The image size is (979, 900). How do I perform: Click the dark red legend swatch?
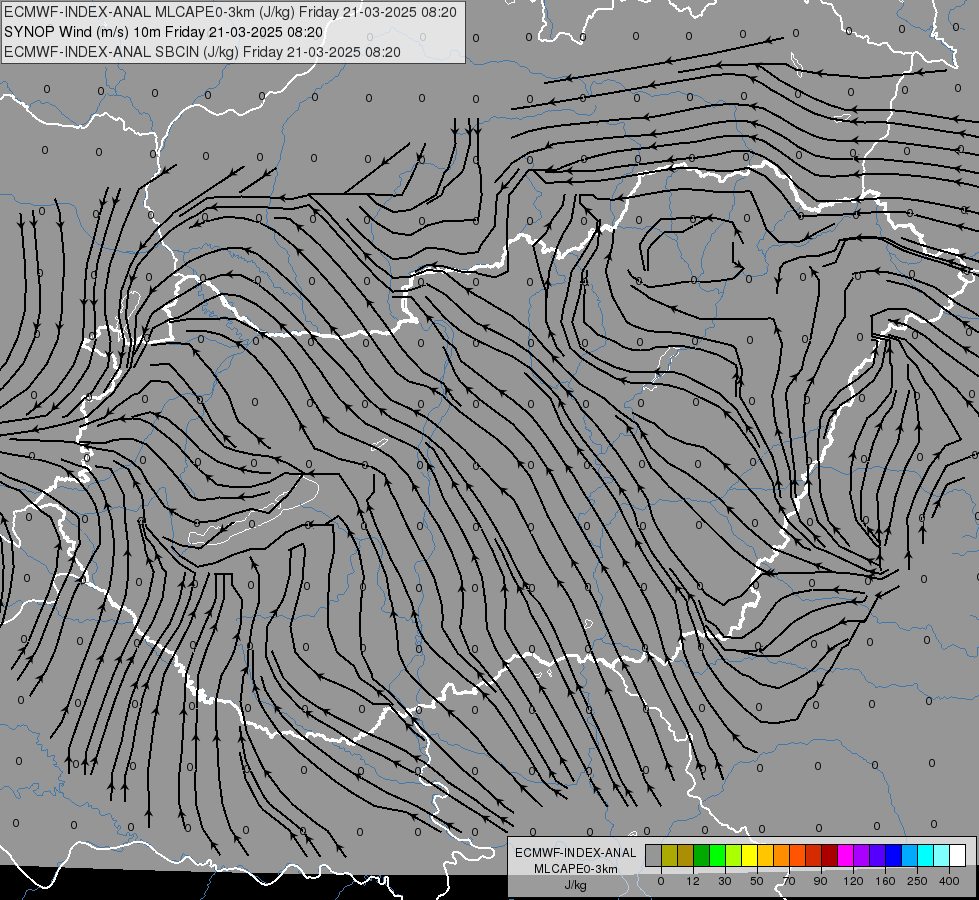pyautogui.click(x=830, y=855)
